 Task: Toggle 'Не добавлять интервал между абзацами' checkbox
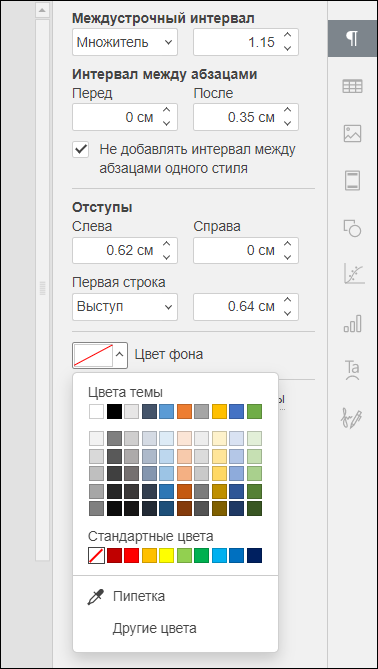point(81,150)
